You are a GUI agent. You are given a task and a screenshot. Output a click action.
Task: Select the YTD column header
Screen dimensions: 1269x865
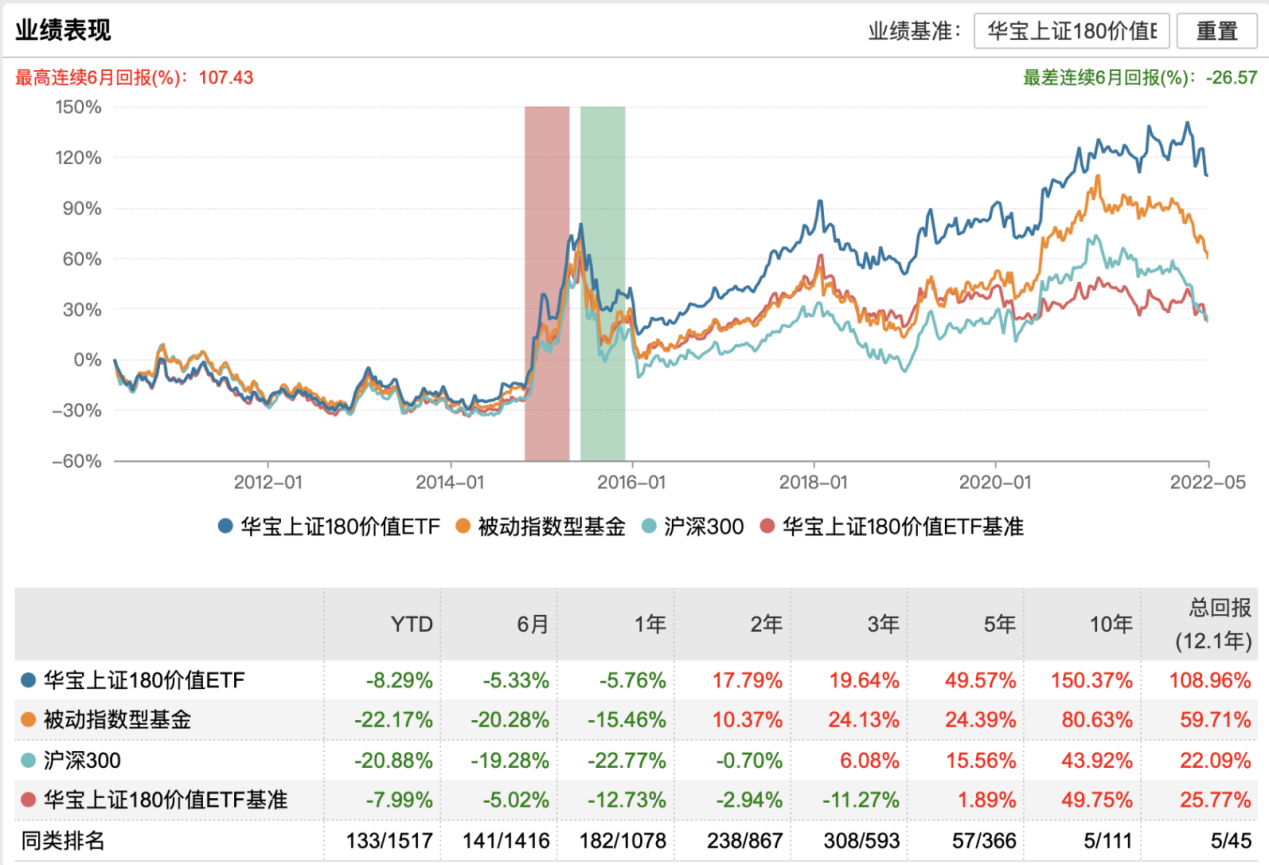(411, 625)
